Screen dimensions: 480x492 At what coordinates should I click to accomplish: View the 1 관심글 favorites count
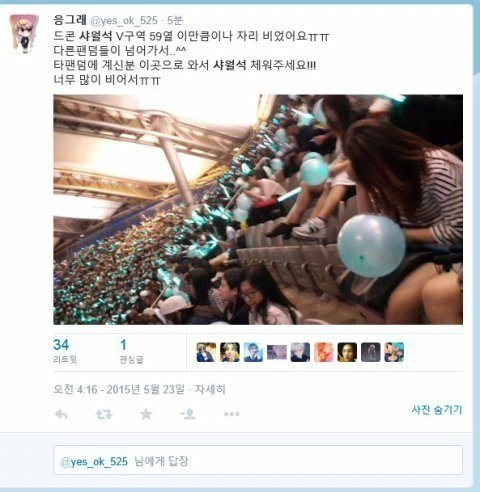131,351
